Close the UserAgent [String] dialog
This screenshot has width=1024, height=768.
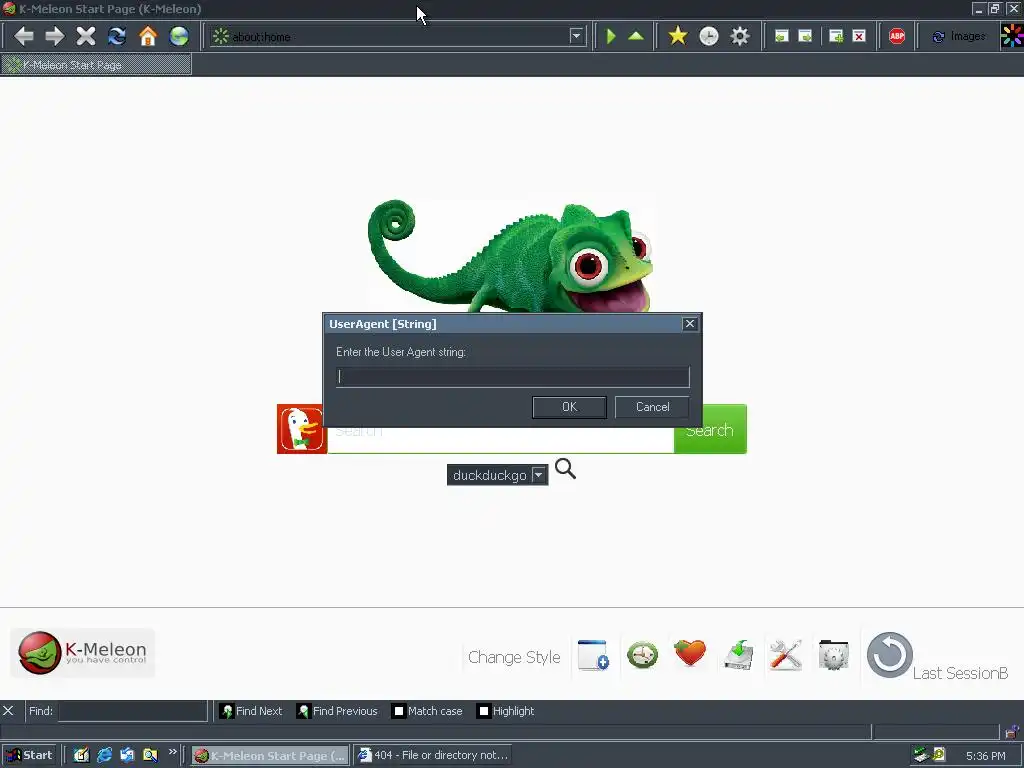tap(690, 324)
